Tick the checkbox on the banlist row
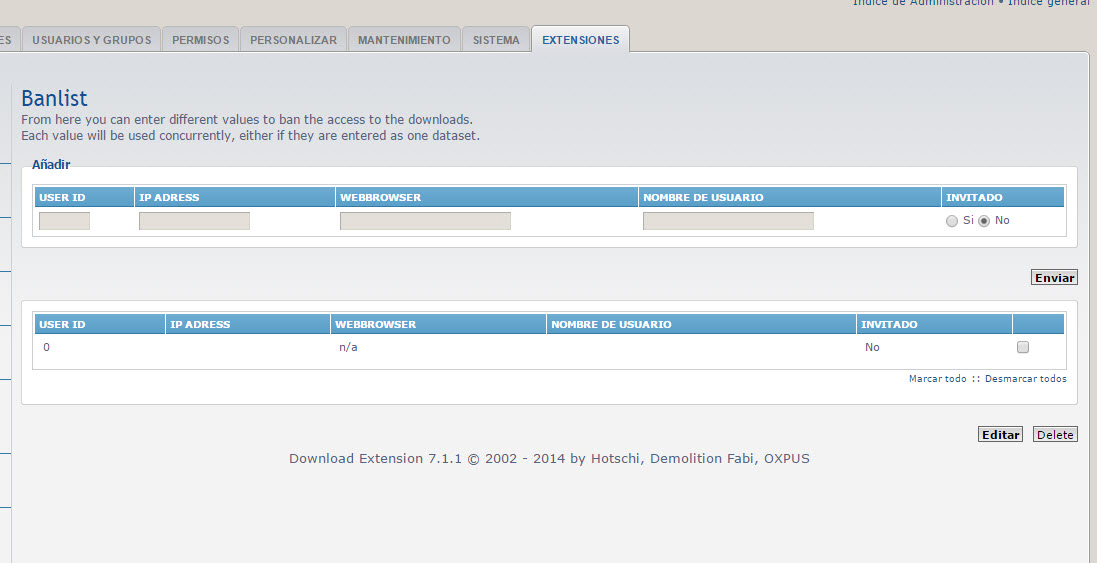The image size is (1097, 563). [x=1022, y=348]
